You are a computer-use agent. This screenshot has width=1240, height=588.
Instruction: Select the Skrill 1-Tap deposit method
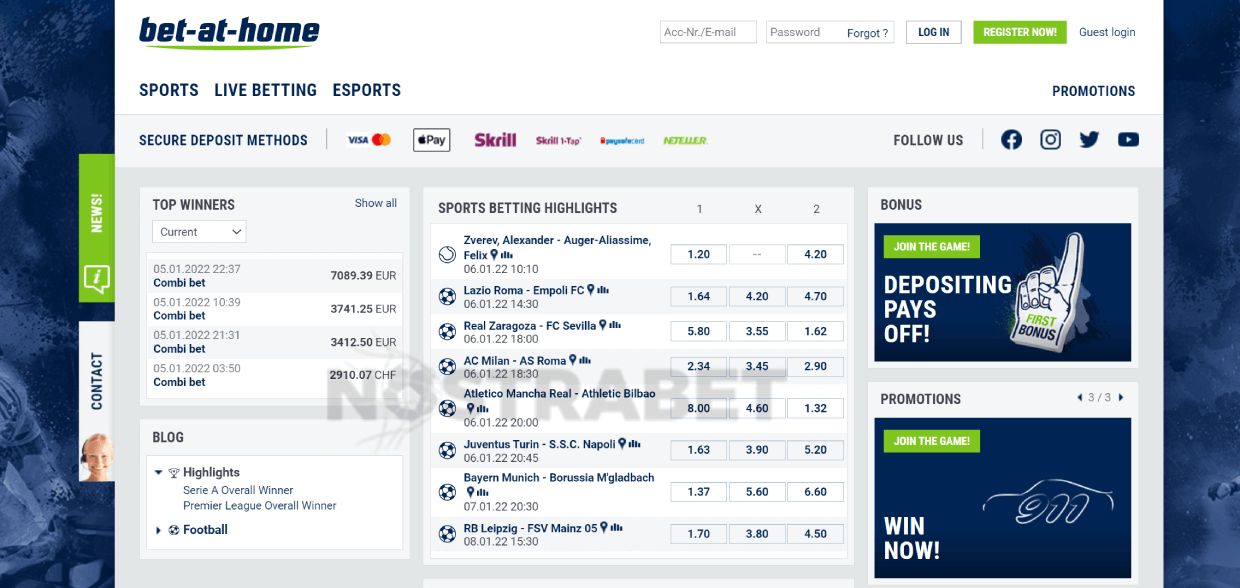point(558,141)
